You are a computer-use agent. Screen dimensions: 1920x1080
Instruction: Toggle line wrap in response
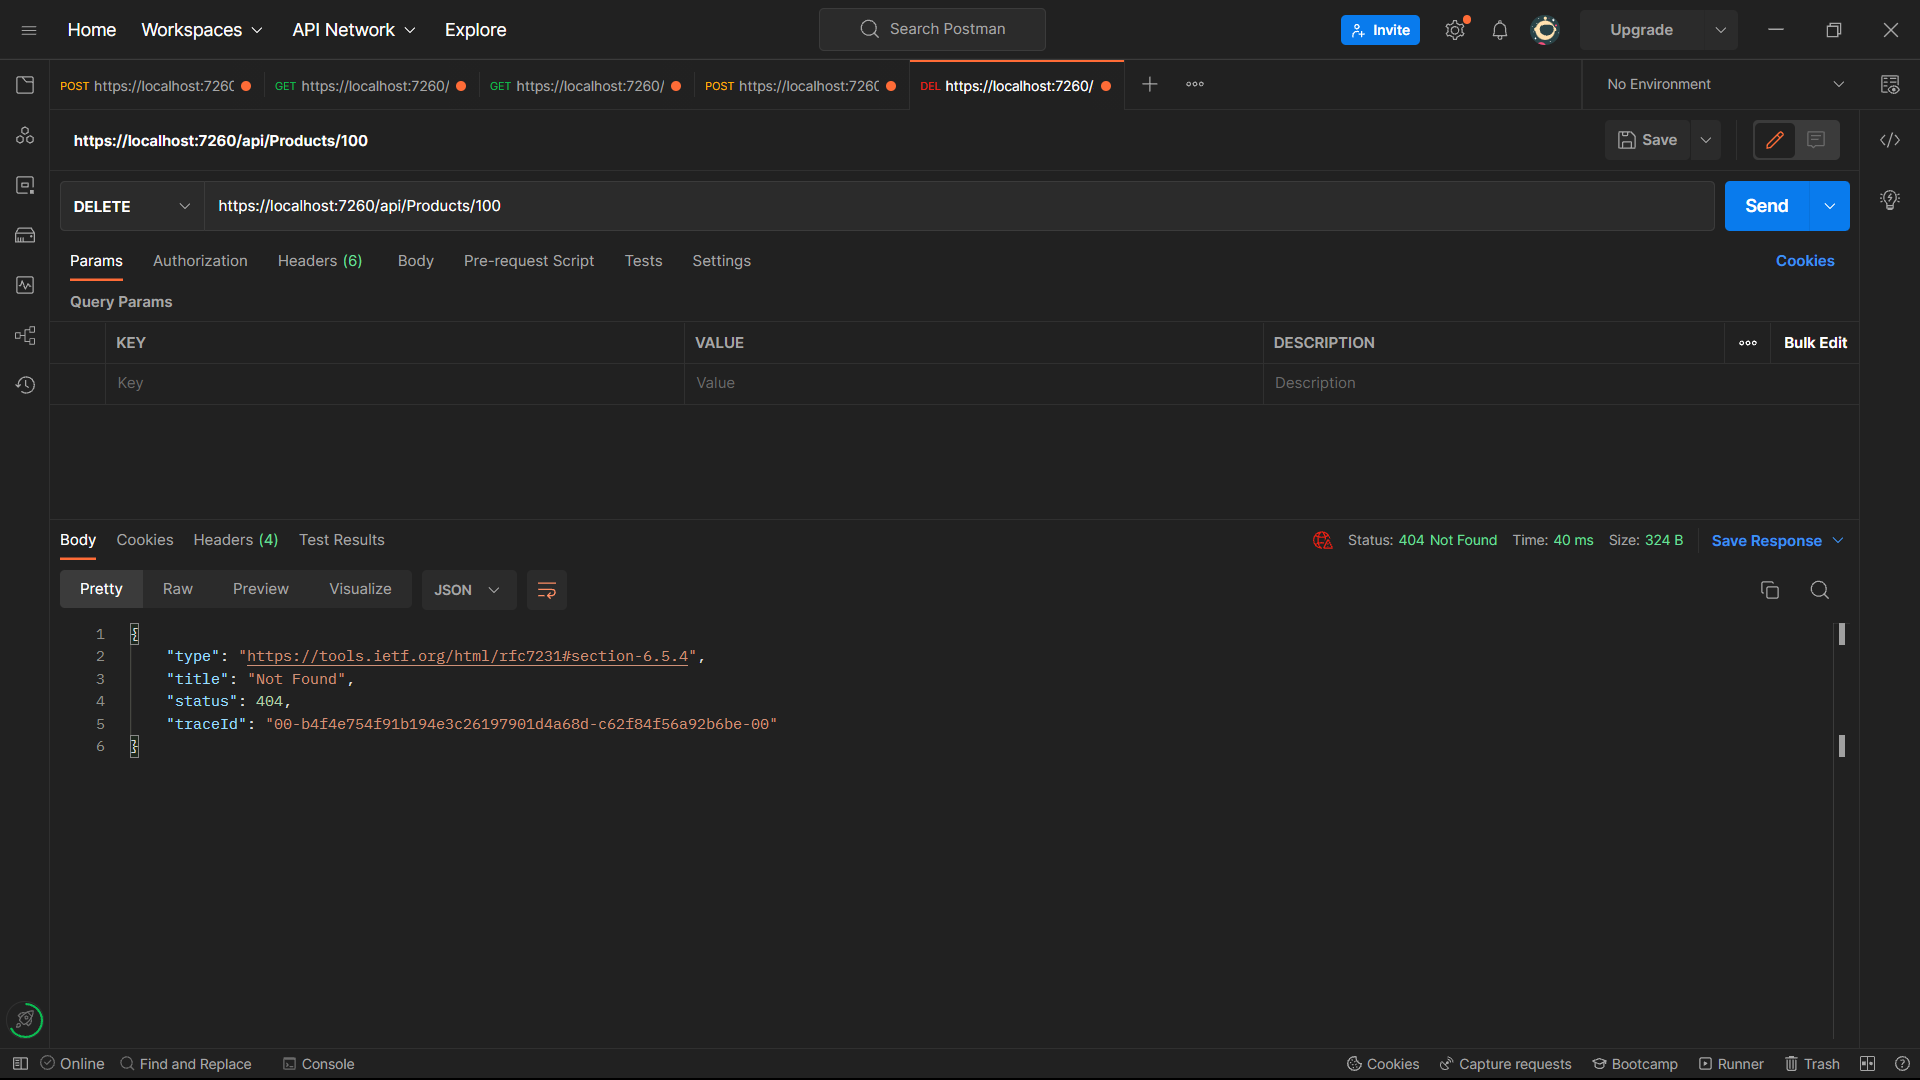pyautogui.click(x=546, y=590)
